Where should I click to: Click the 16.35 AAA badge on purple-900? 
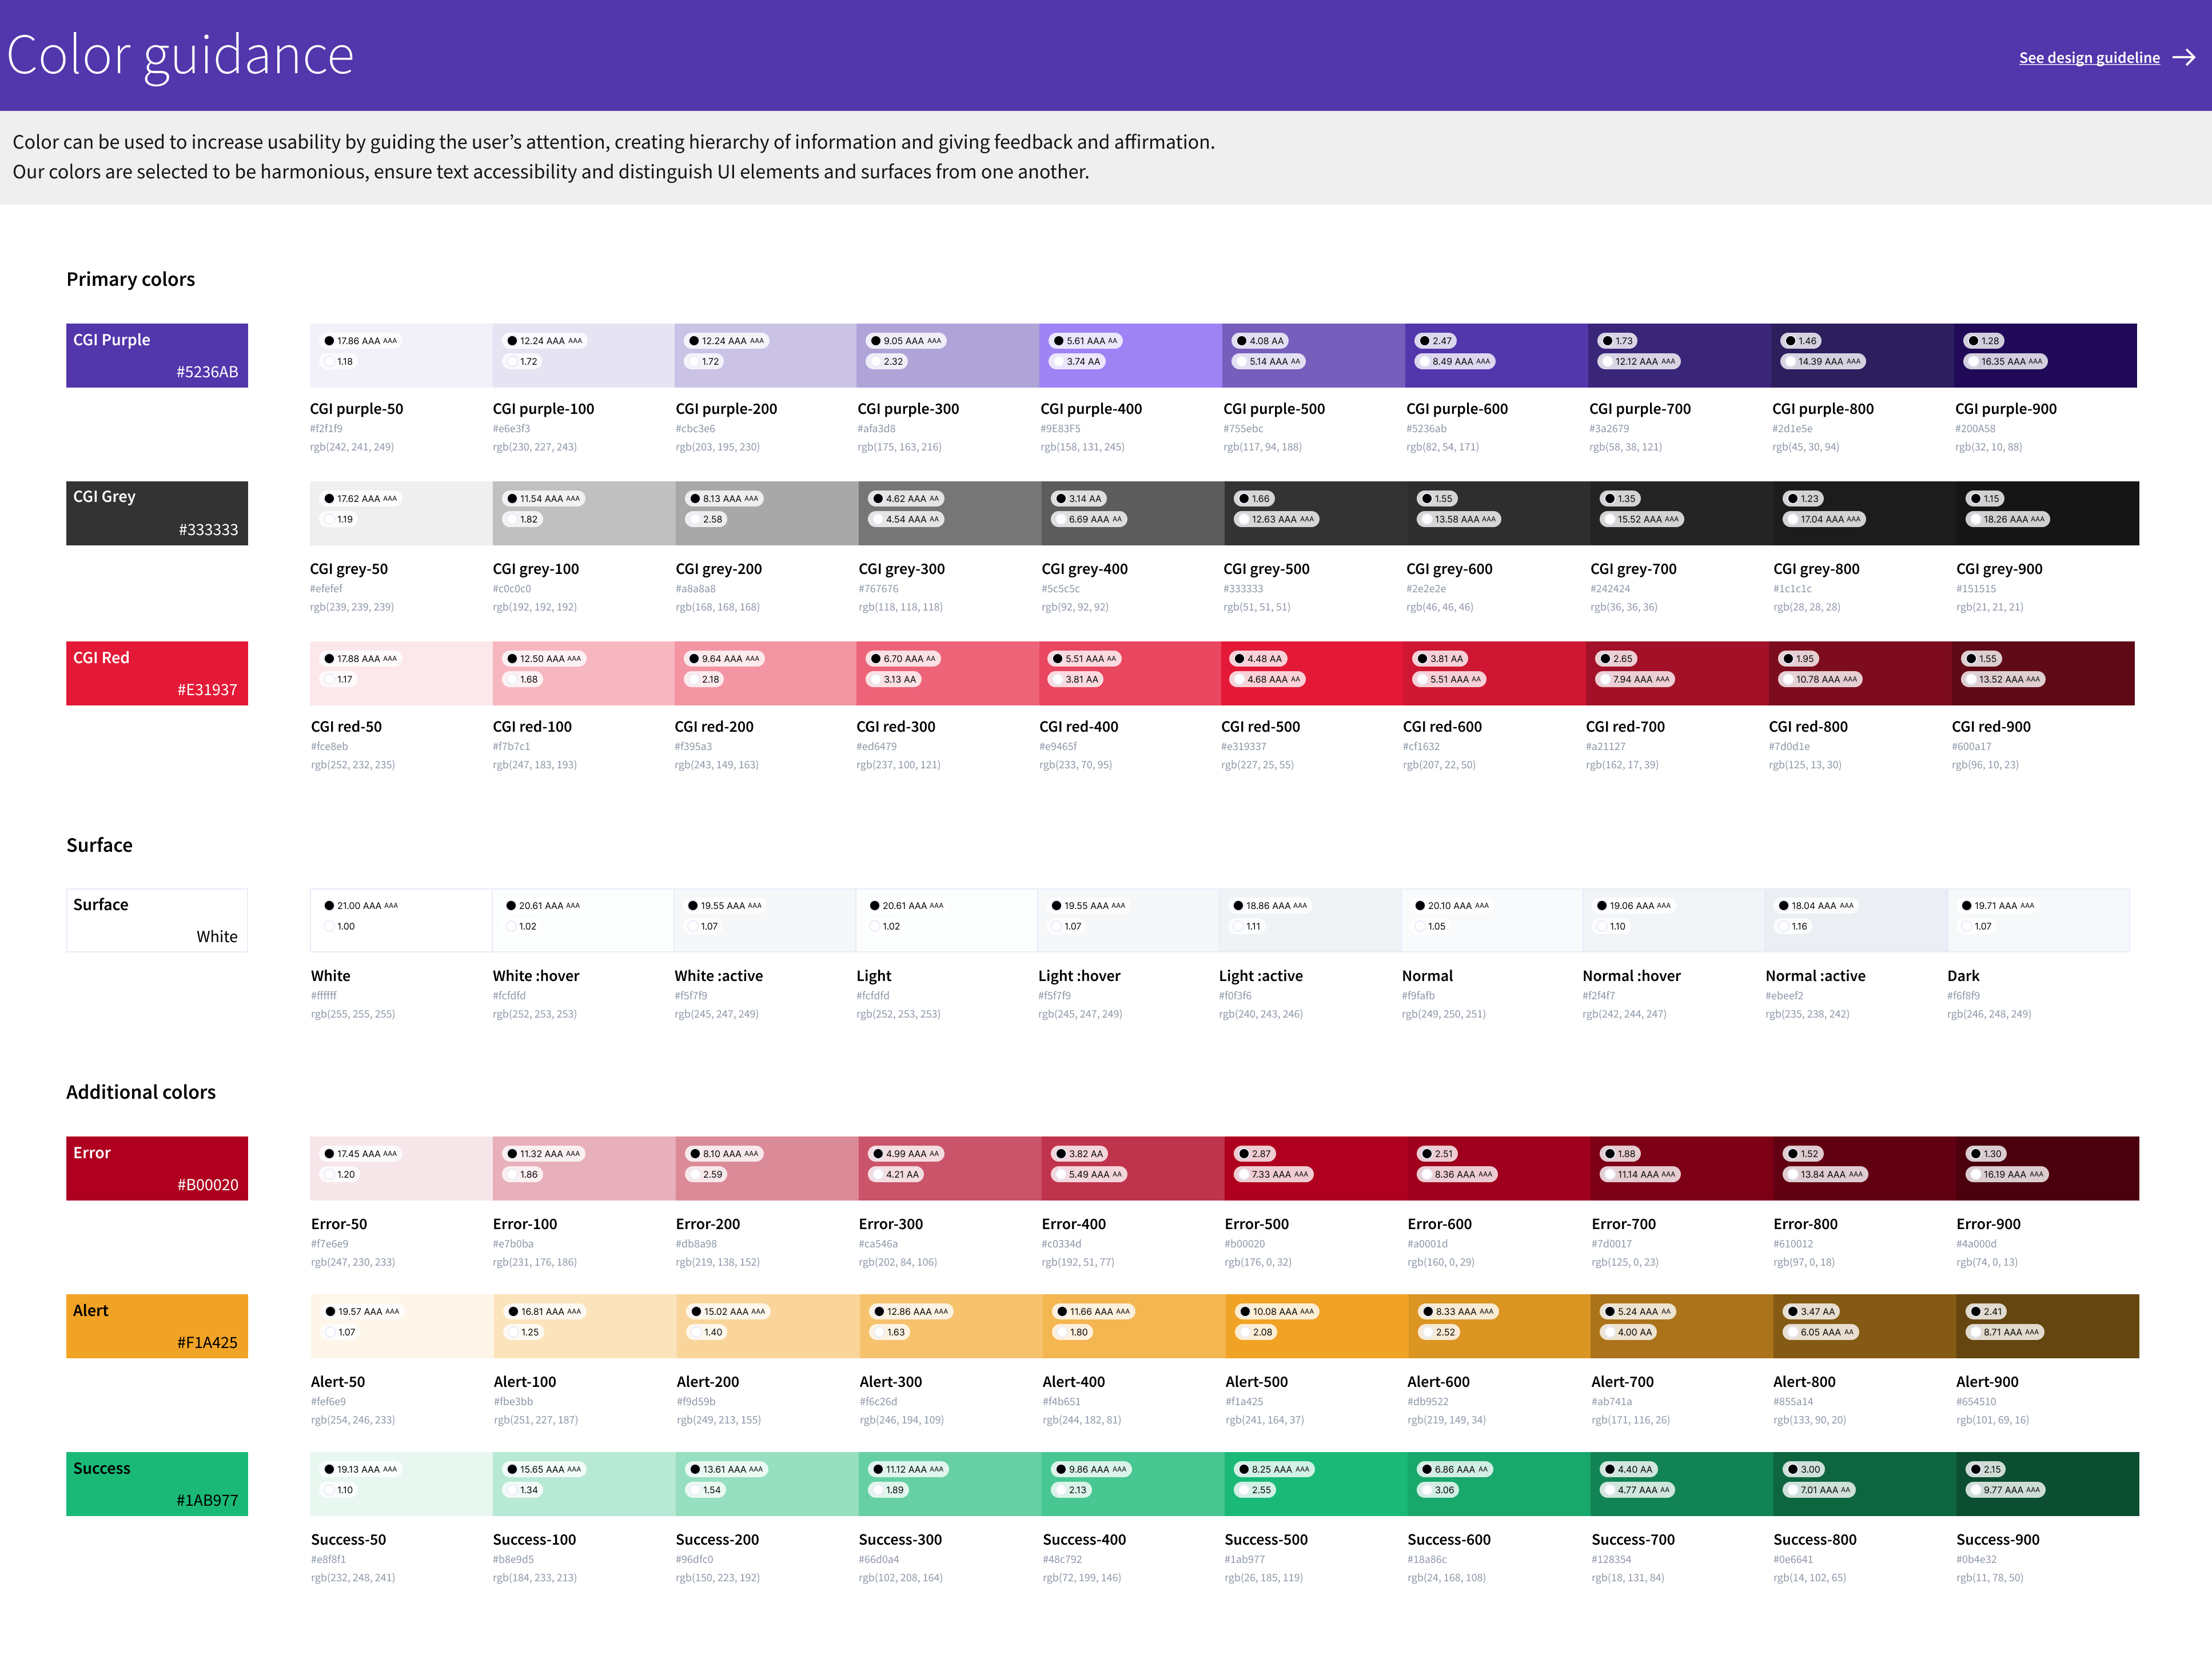(x=2005, y=362)
